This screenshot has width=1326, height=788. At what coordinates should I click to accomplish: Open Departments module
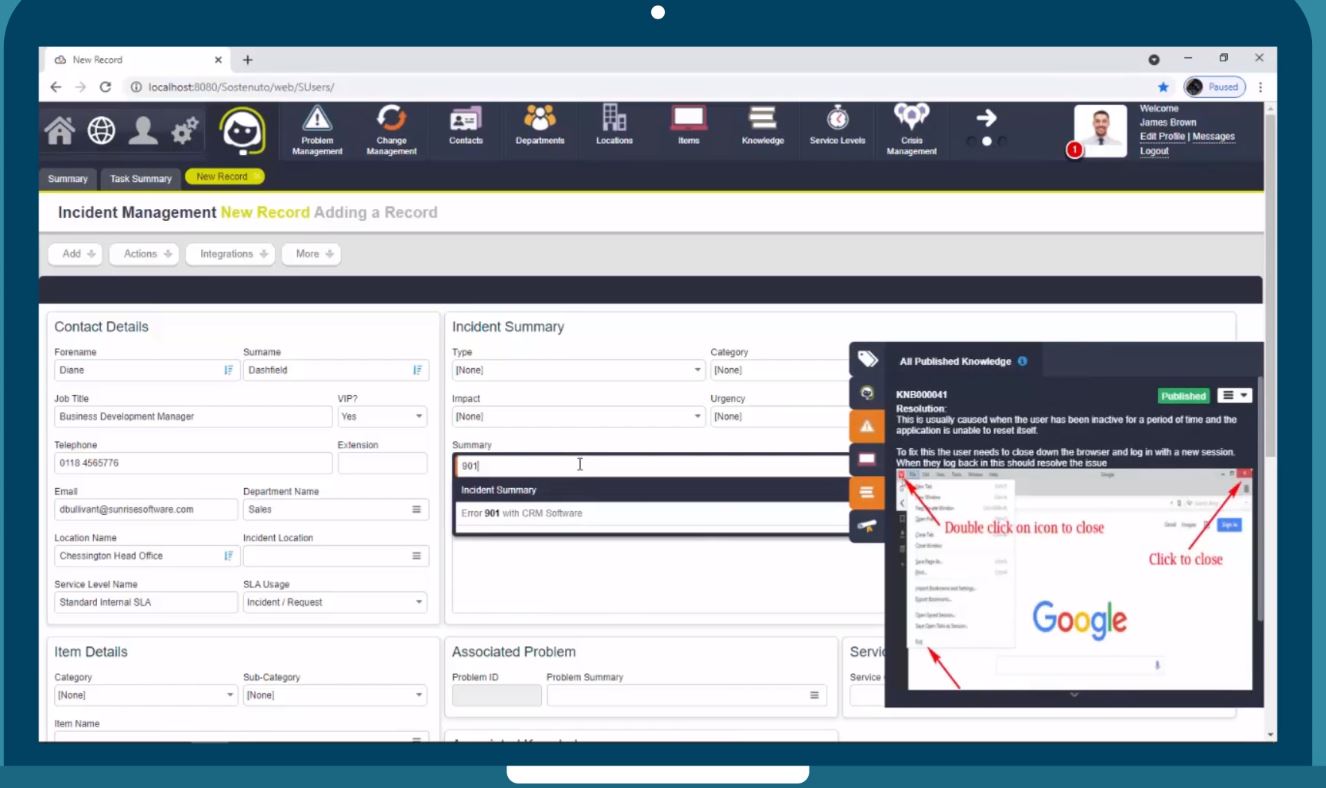[x=540, y=126]
